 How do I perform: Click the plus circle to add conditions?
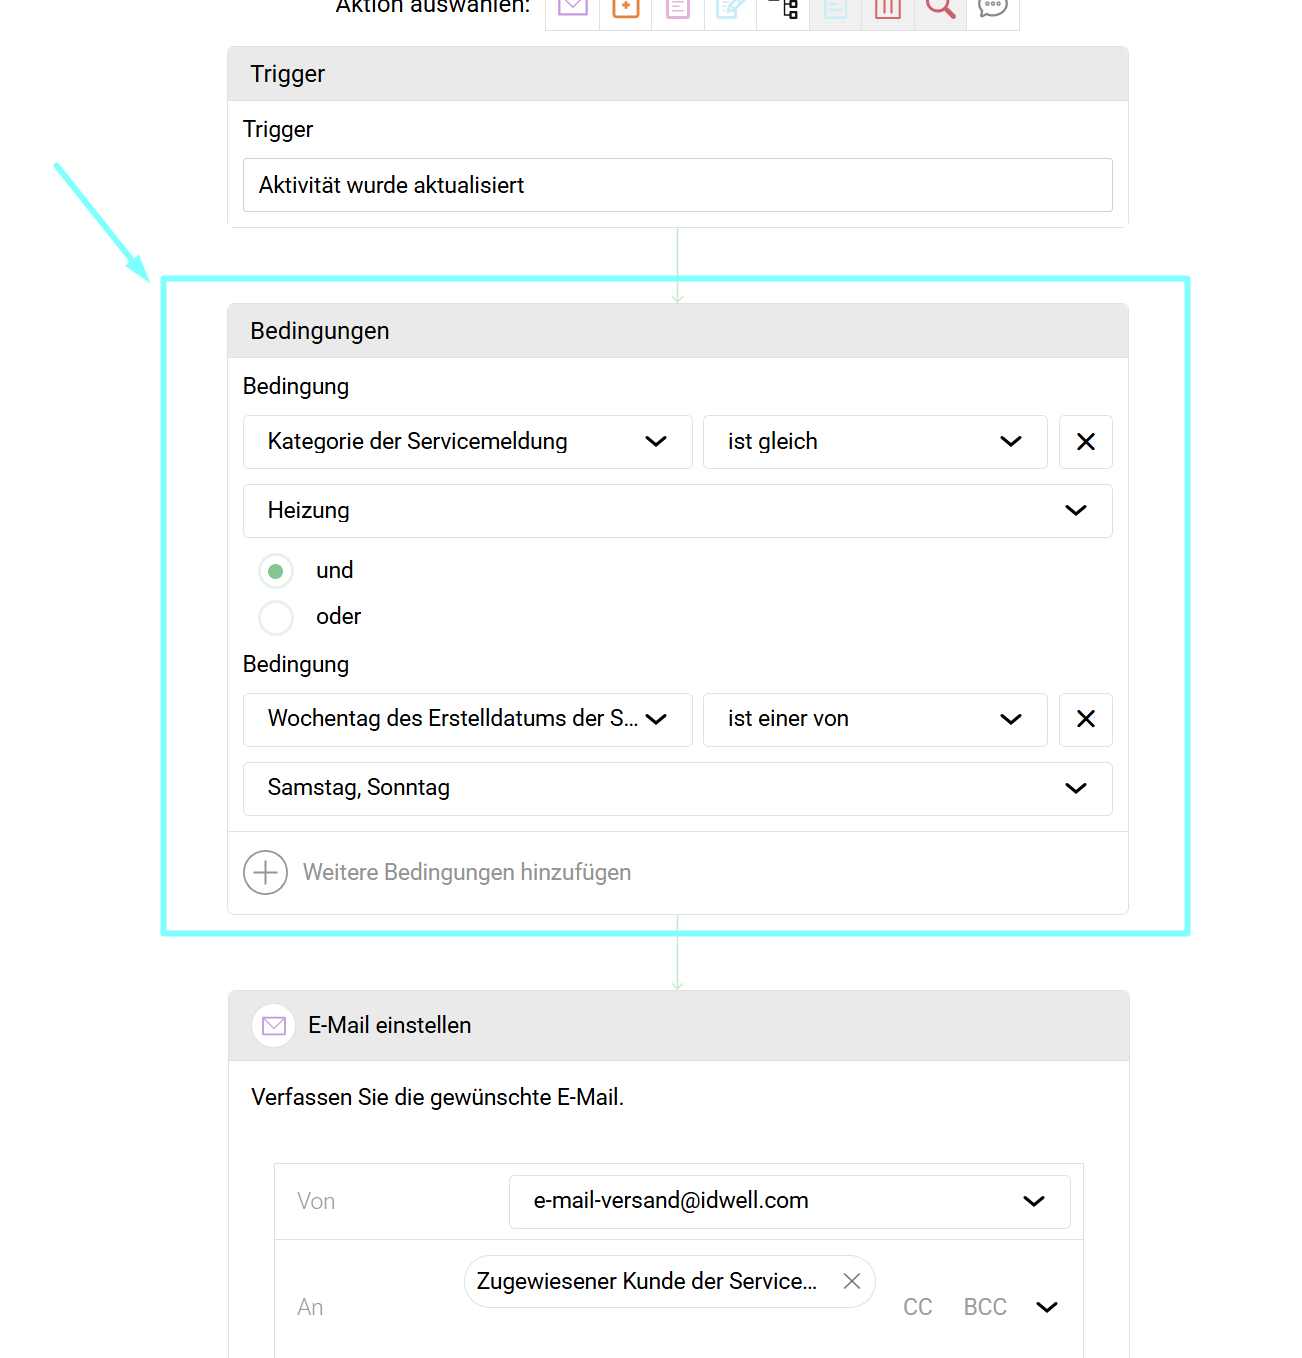265,873
